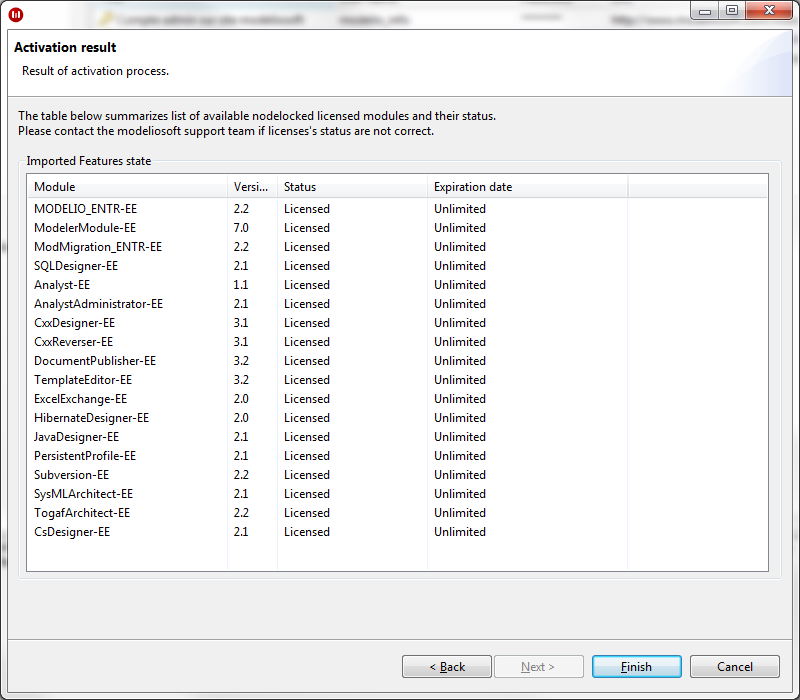Minimize the activation window

(705, 11)
